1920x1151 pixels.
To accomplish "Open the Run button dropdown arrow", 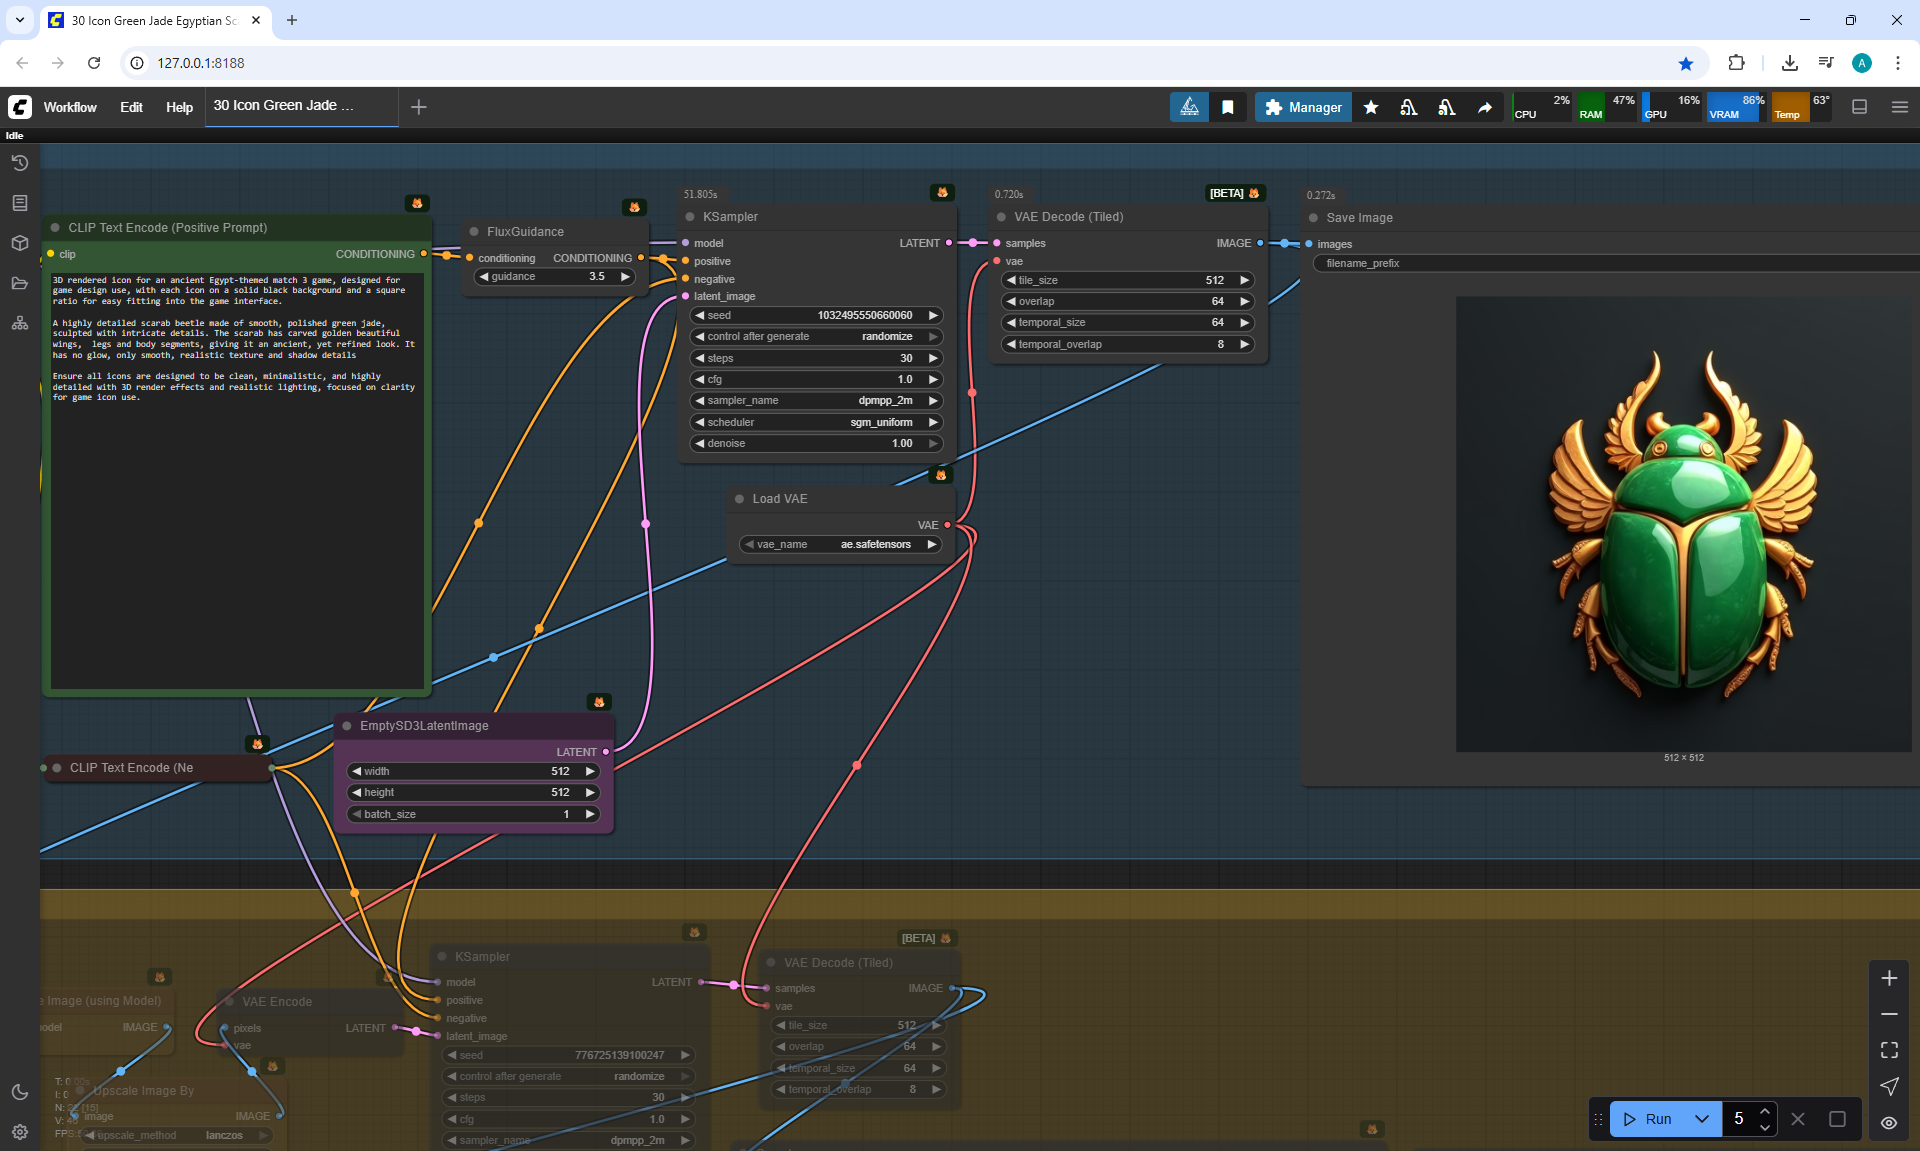I will point(1701,1119).
